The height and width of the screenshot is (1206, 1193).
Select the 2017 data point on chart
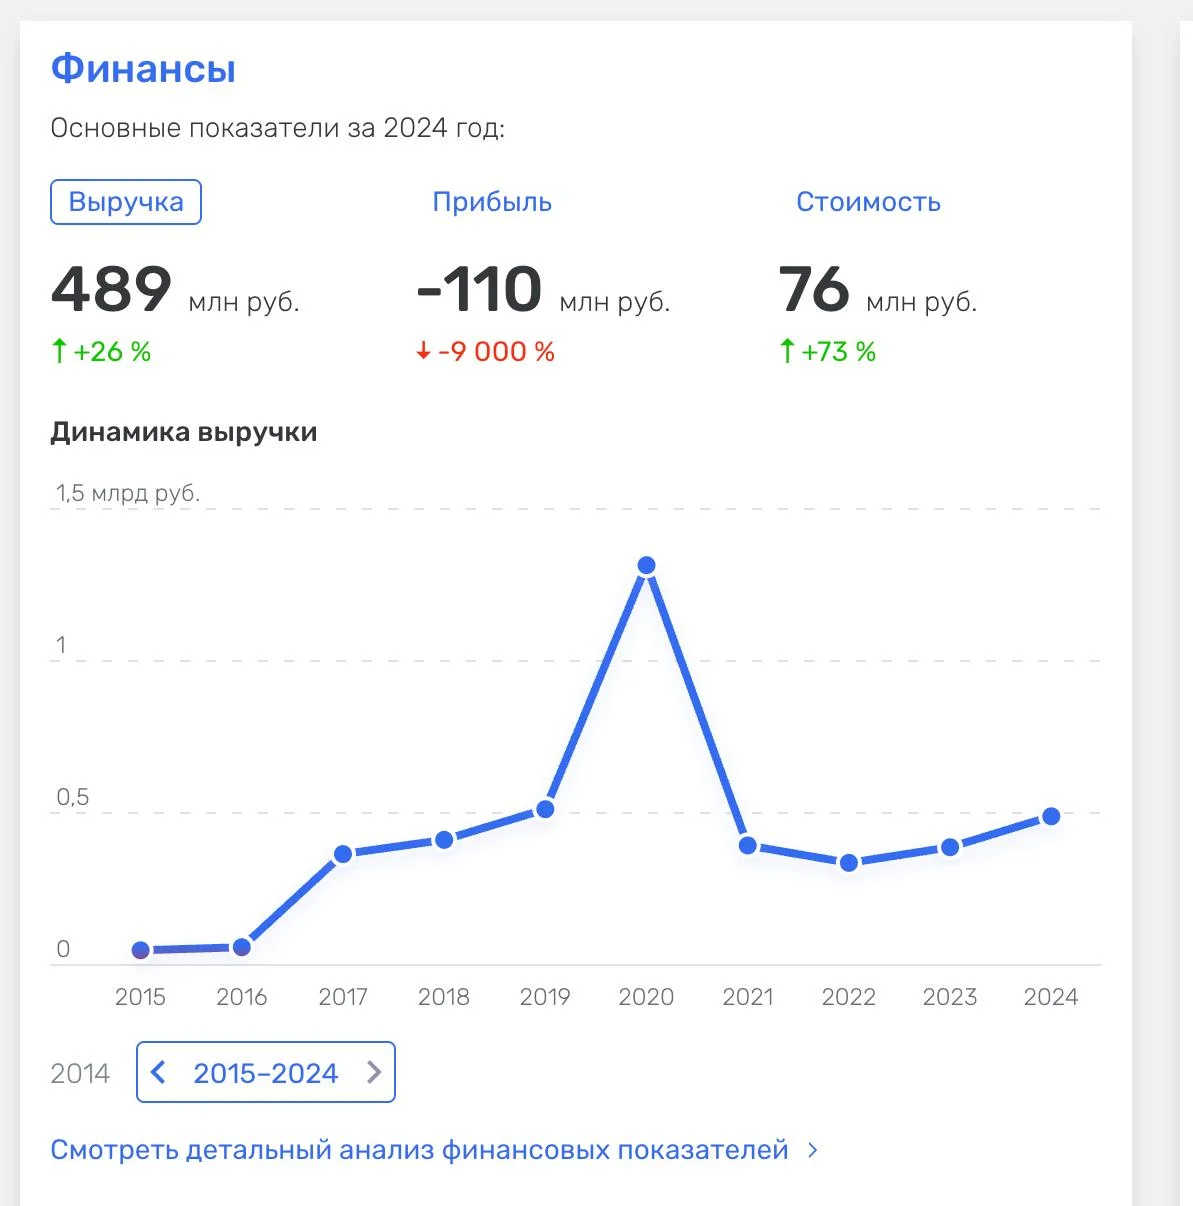tap(343, 854)
